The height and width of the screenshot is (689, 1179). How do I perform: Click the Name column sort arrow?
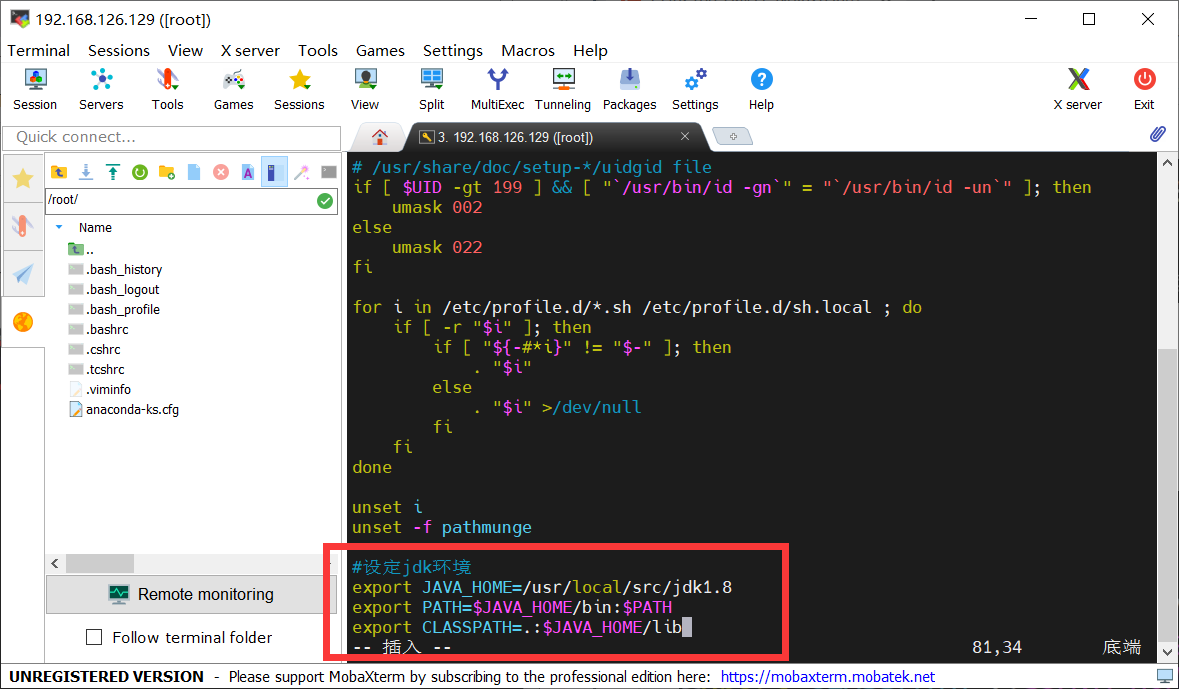pos(59,227)
